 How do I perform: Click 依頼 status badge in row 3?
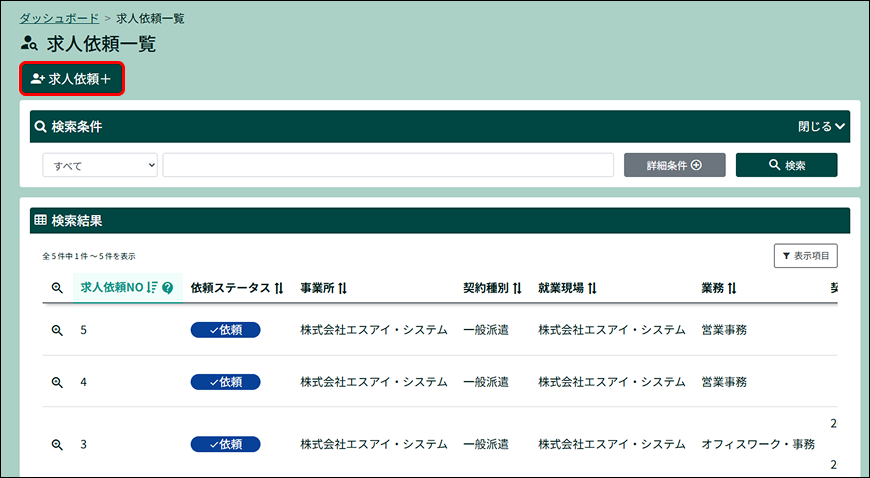point(225,444)
